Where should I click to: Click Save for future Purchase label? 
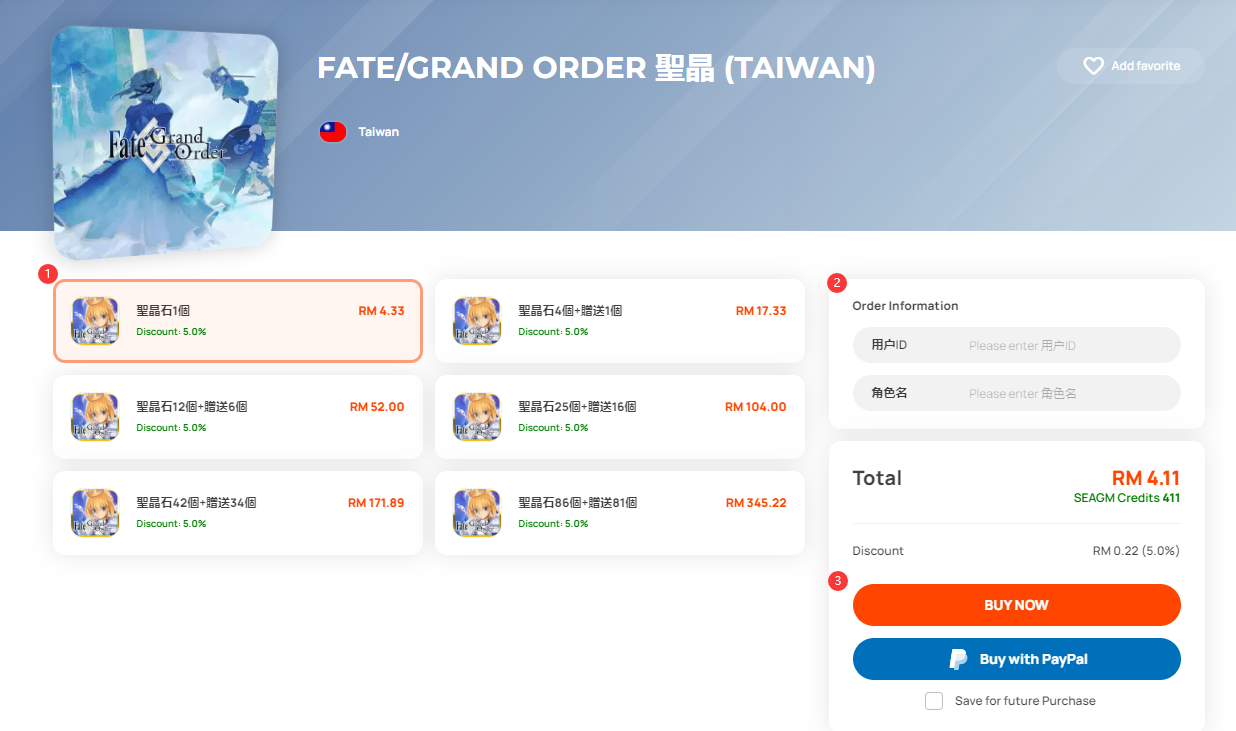(1025, 701)
